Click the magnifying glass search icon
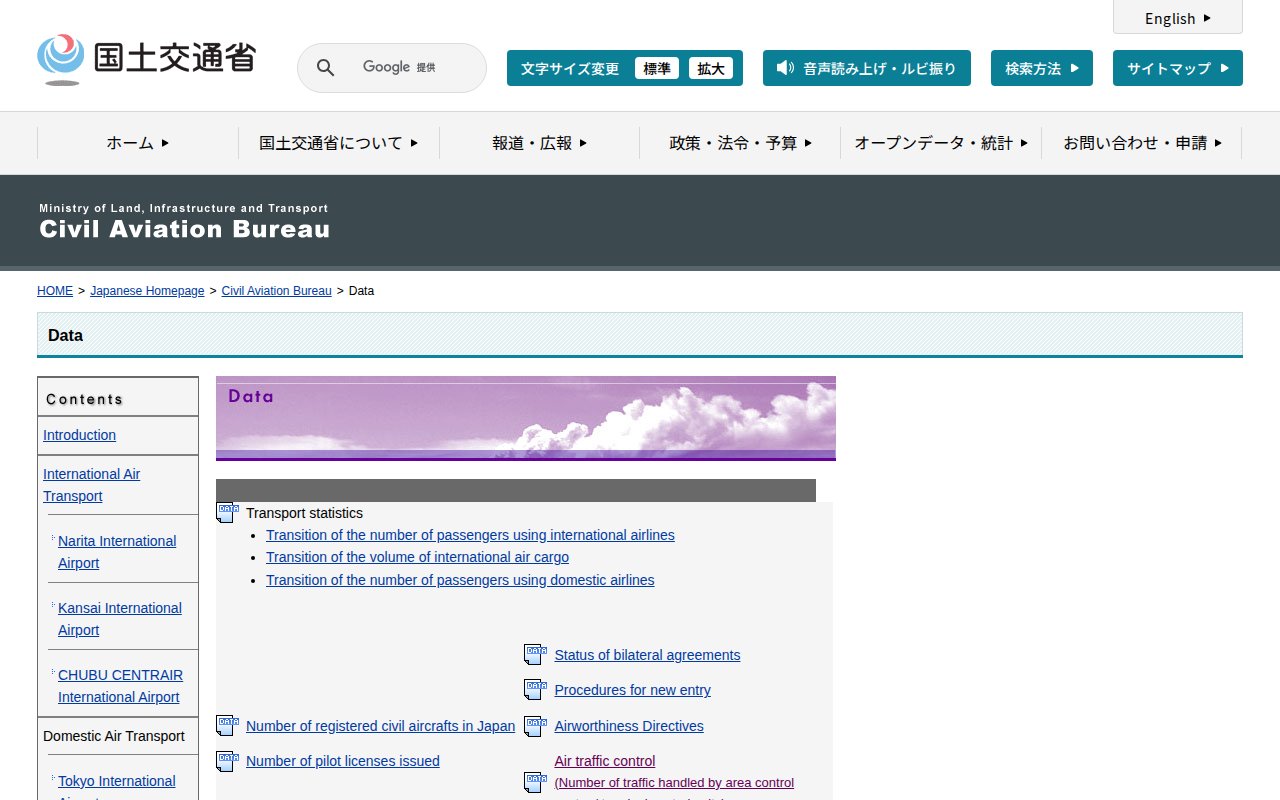 (x=325, y=68)
